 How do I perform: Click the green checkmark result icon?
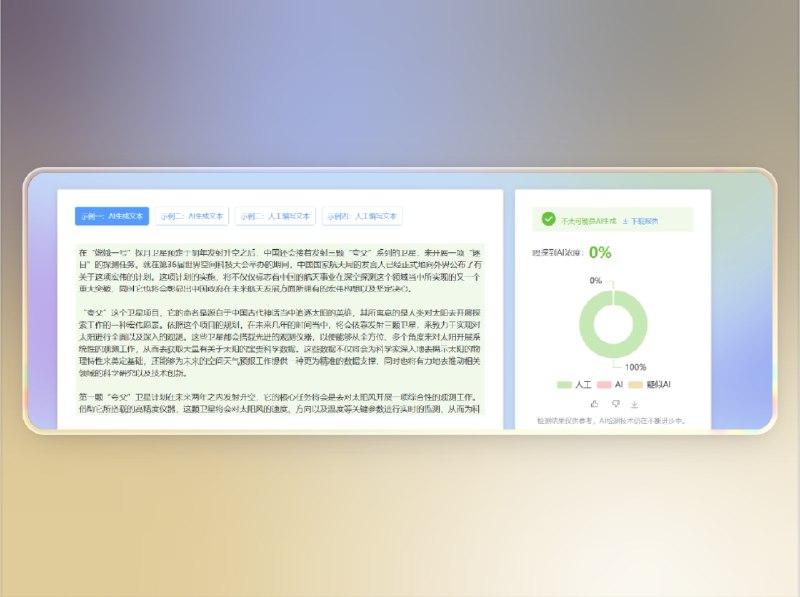tap(548, 219)
